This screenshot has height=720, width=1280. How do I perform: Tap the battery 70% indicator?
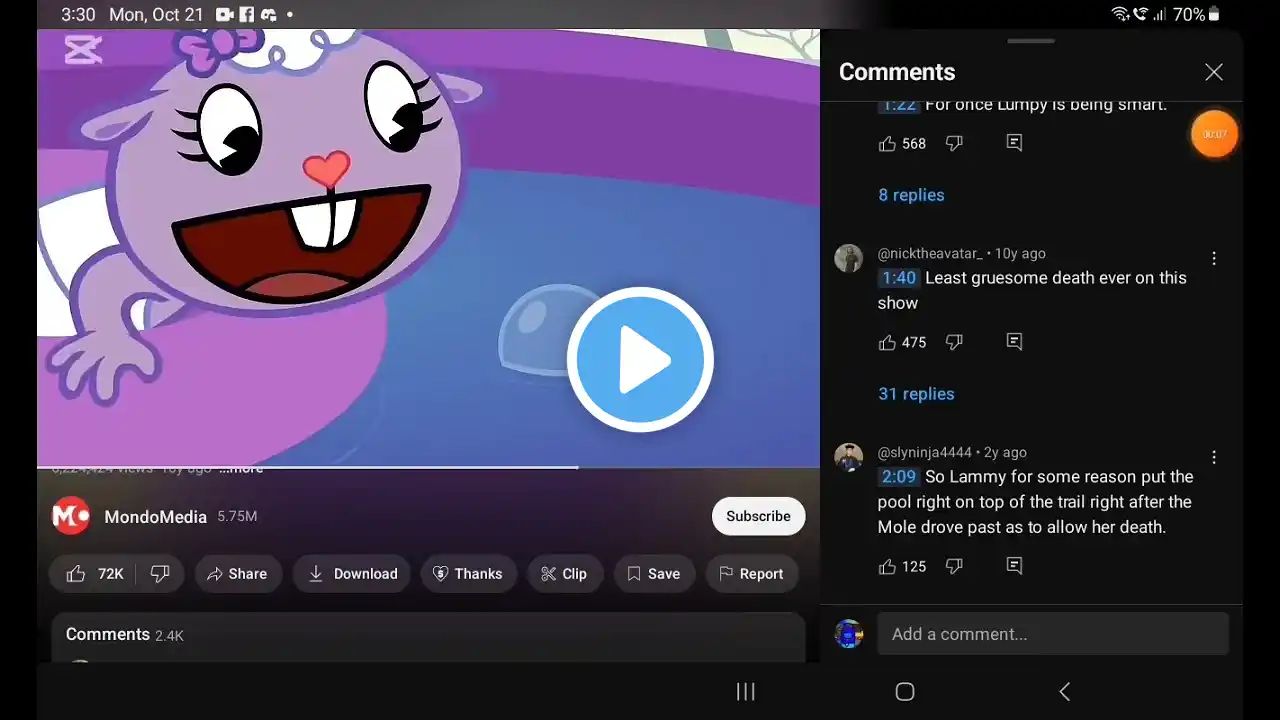(x=1196, y=14)
